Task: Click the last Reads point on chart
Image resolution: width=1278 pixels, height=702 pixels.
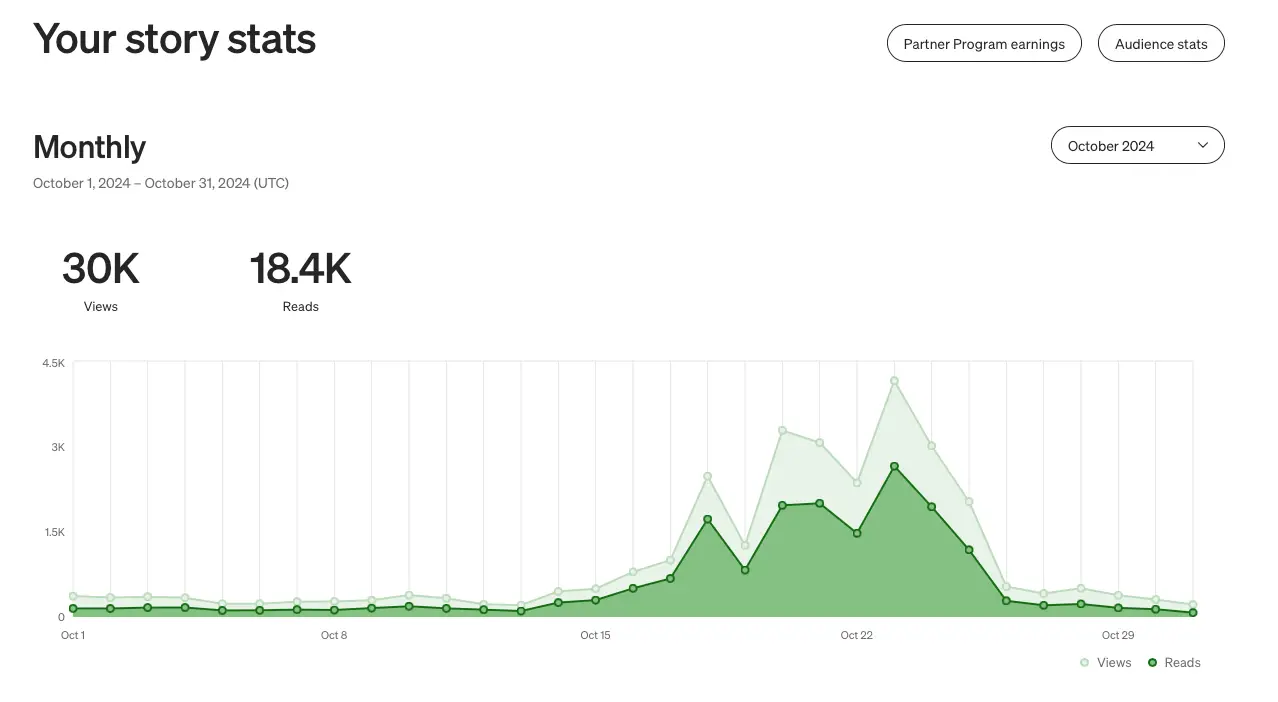Action: (1193, 613)
